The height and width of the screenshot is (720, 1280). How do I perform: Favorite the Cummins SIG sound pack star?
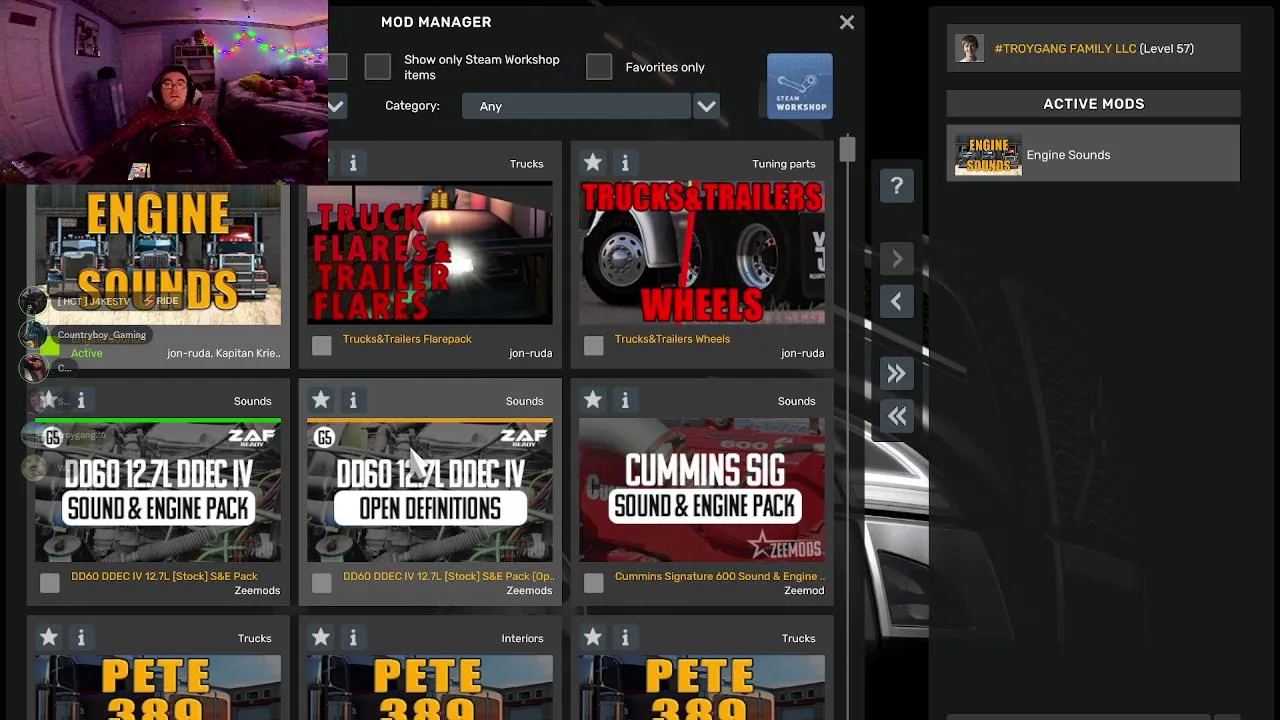593,400
